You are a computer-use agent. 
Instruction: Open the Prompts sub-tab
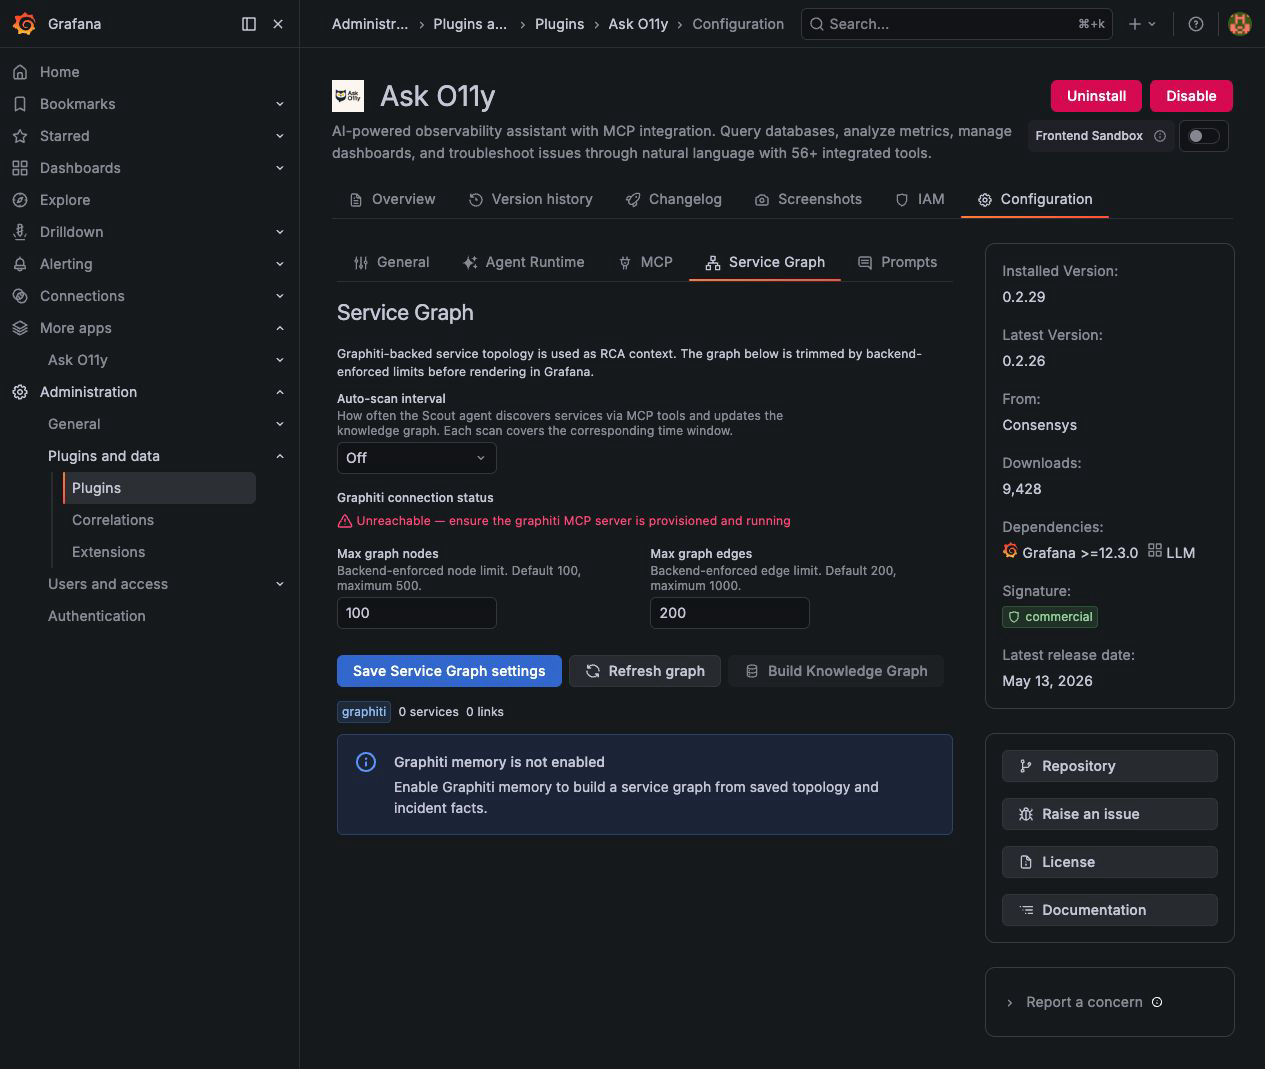898,262
